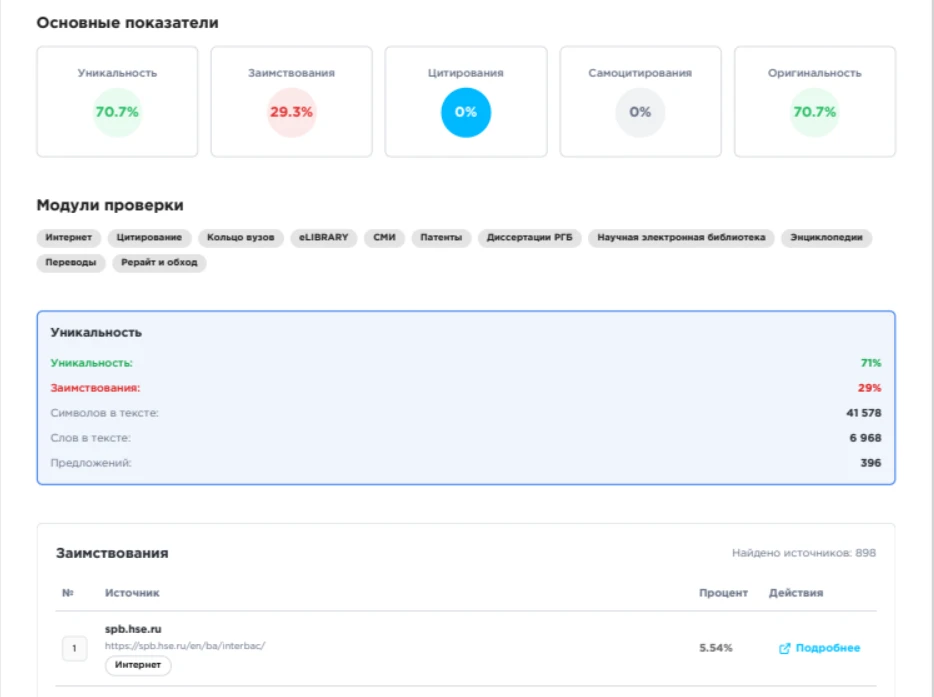Screen dimensions: 934x697
Task: Click the 6 968 words count
Action: [865, 438]
